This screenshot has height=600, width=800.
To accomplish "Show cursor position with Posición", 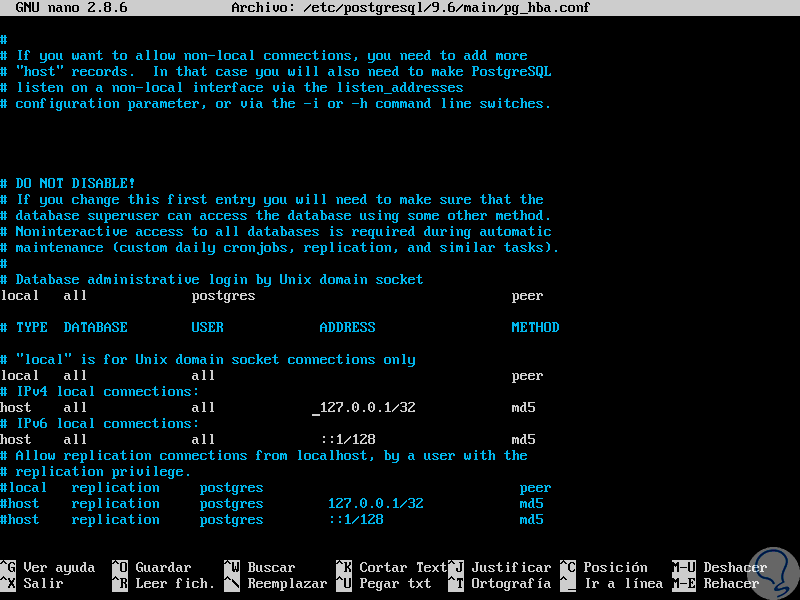I will pyautogui.click(x=613, y=567).
